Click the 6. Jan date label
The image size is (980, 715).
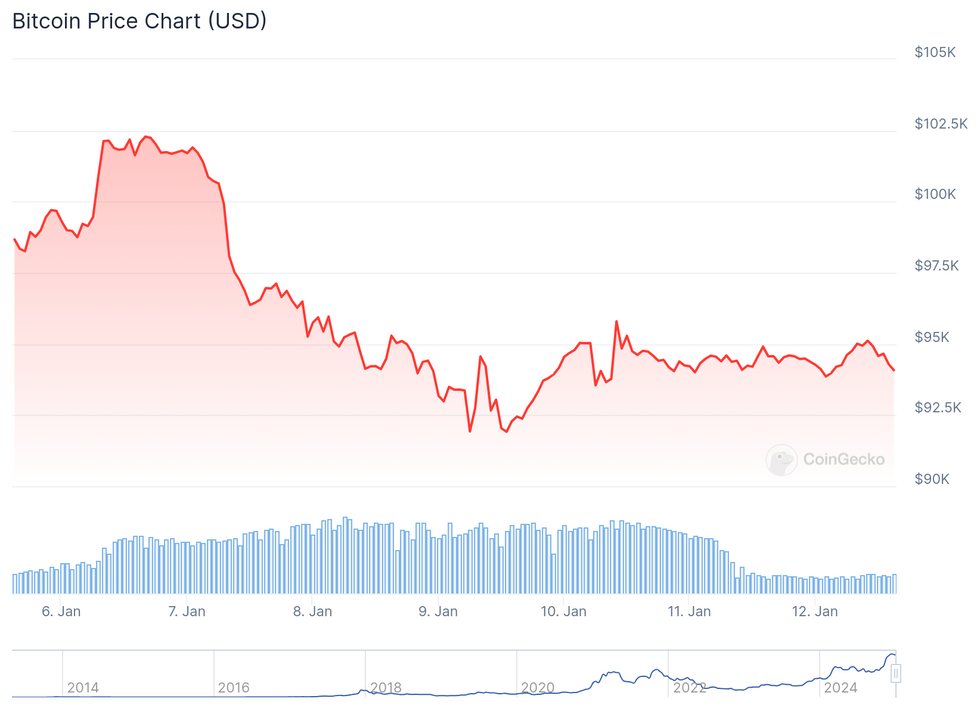62,611
